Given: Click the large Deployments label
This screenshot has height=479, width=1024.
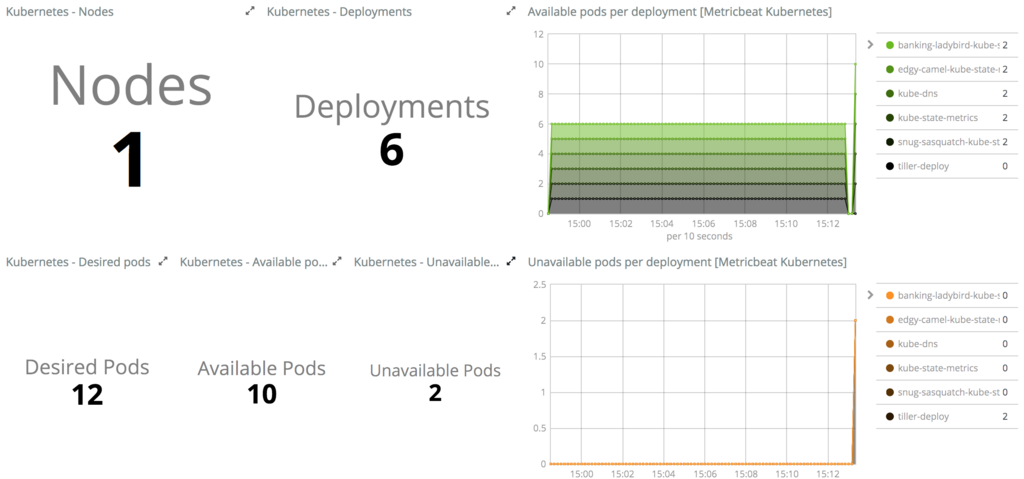Looking at the screenshot, I should 392,106.
